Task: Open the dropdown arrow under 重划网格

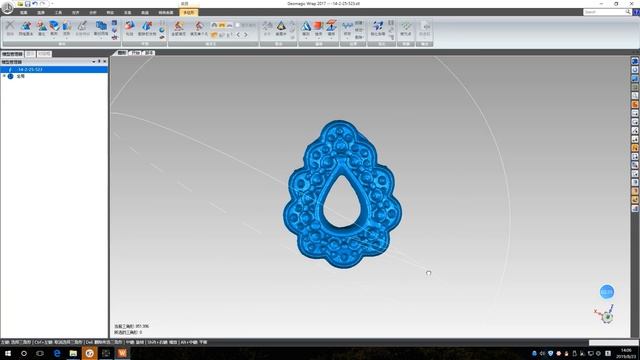Action: (x=101, y=39)
